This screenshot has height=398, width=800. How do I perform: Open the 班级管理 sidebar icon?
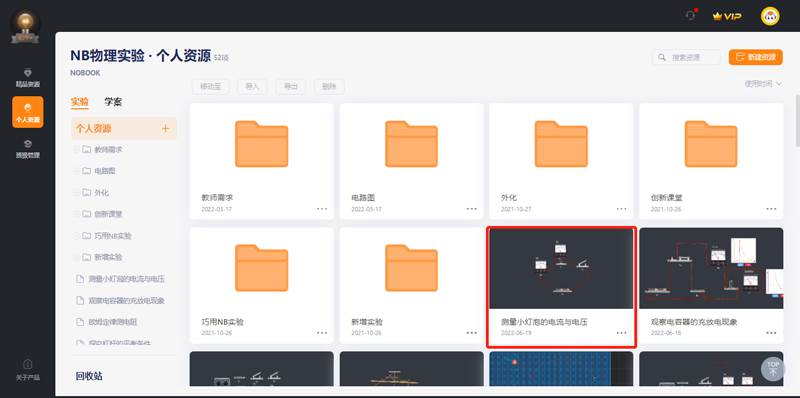pos(28,148)
